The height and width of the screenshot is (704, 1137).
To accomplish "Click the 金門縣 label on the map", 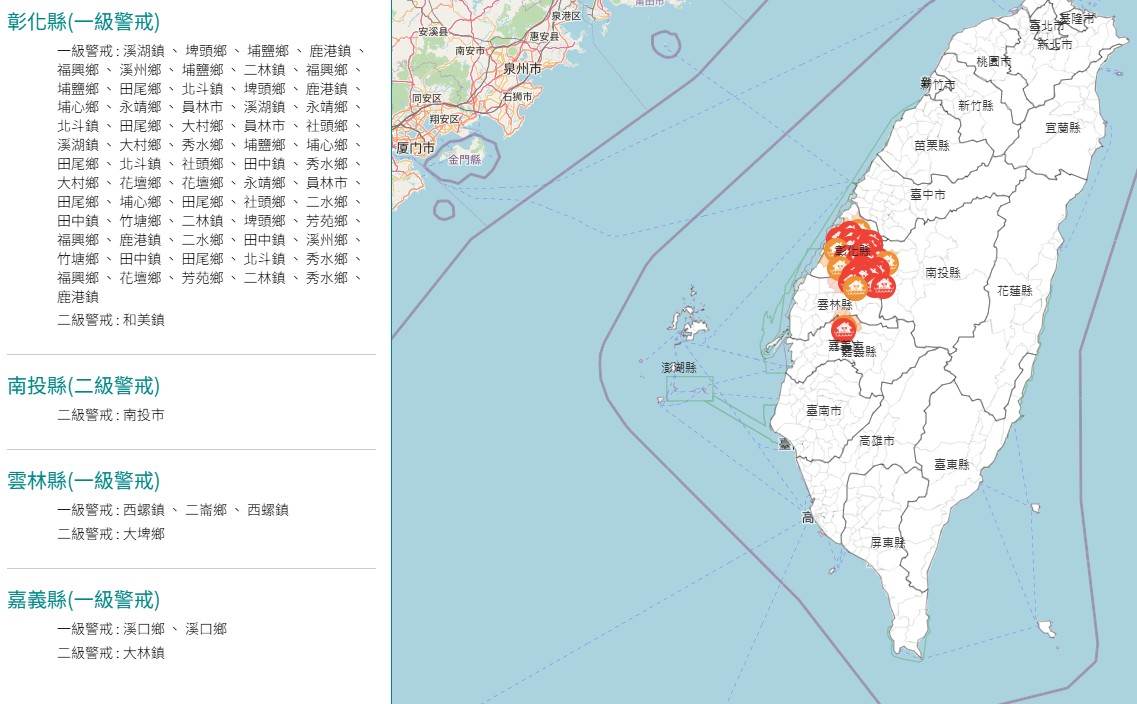I will (464, 159).
